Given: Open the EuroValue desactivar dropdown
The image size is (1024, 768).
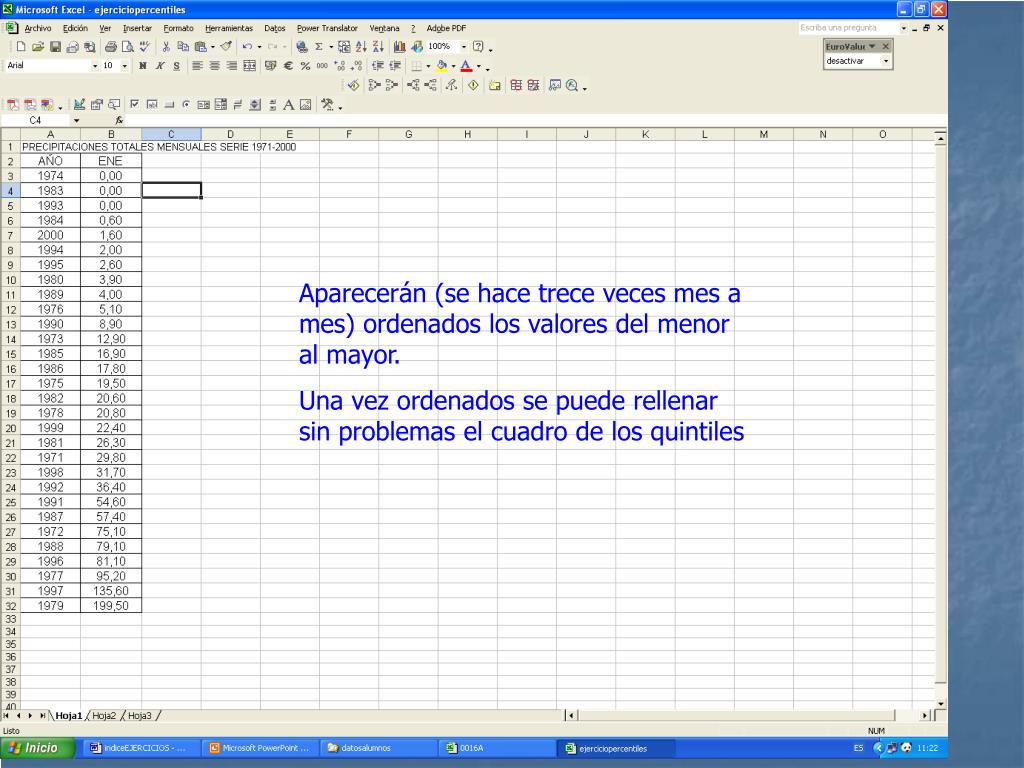Looking at the screenshot, I should tap(886, 61).
